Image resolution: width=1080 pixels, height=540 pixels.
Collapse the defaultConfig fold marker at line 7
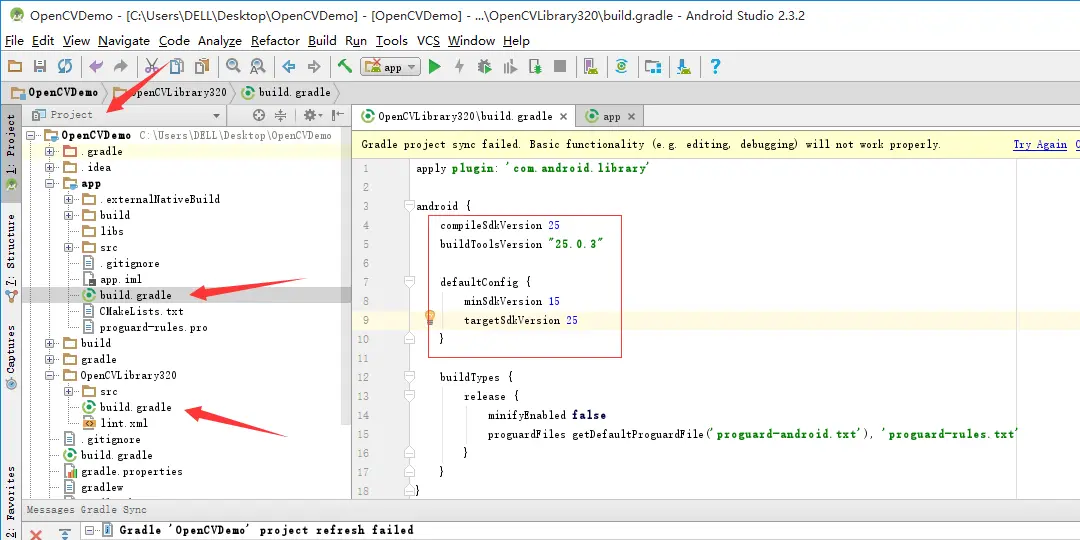410,282
